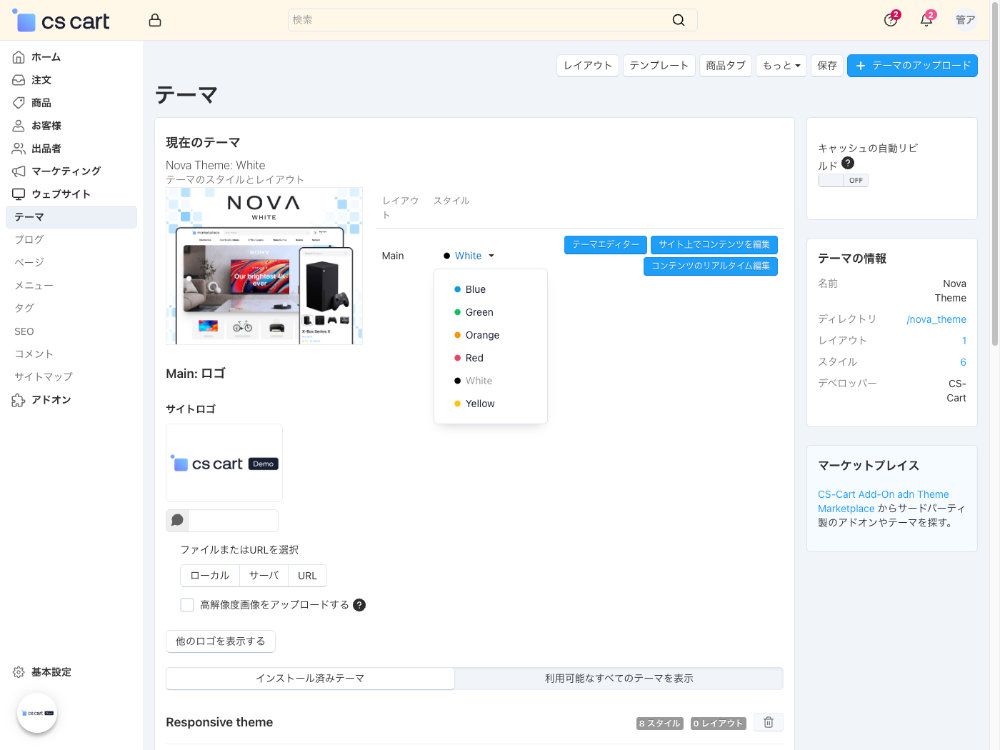Select the Blue style option
The image size is (1000, 750).
475,289
